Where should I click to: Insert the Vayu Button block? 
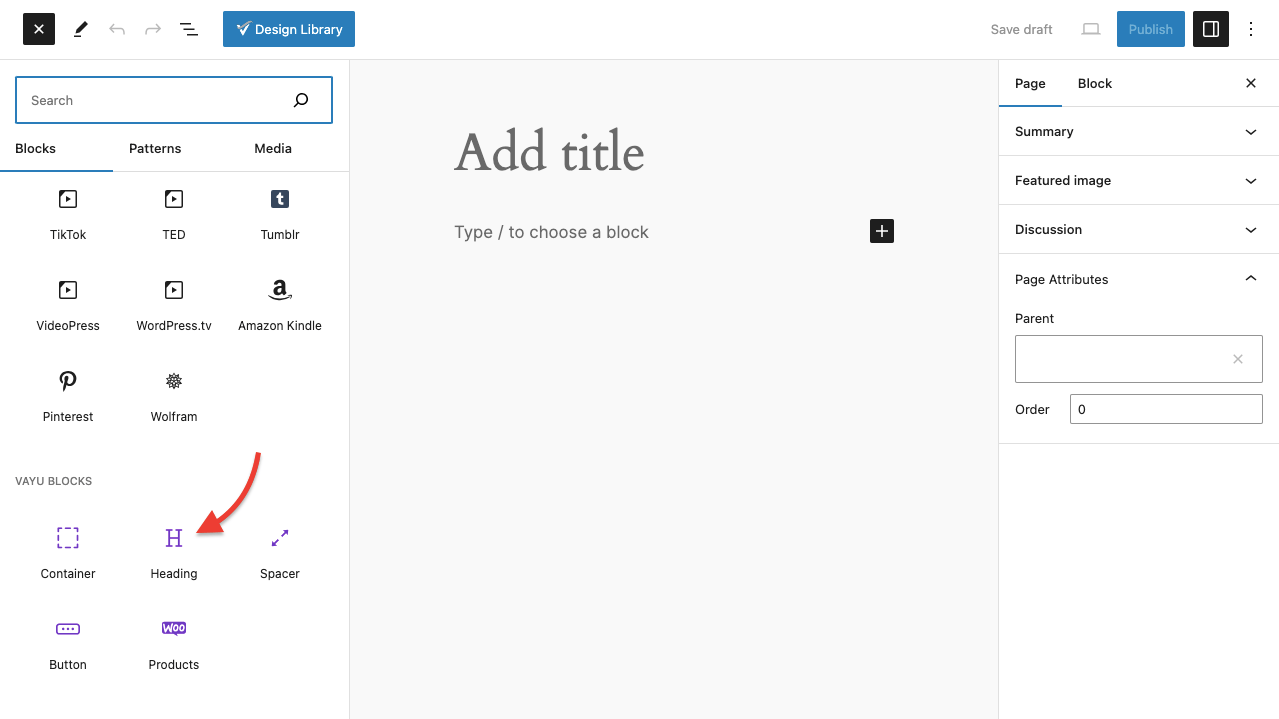pyautogui.click(x=68, y=642)
